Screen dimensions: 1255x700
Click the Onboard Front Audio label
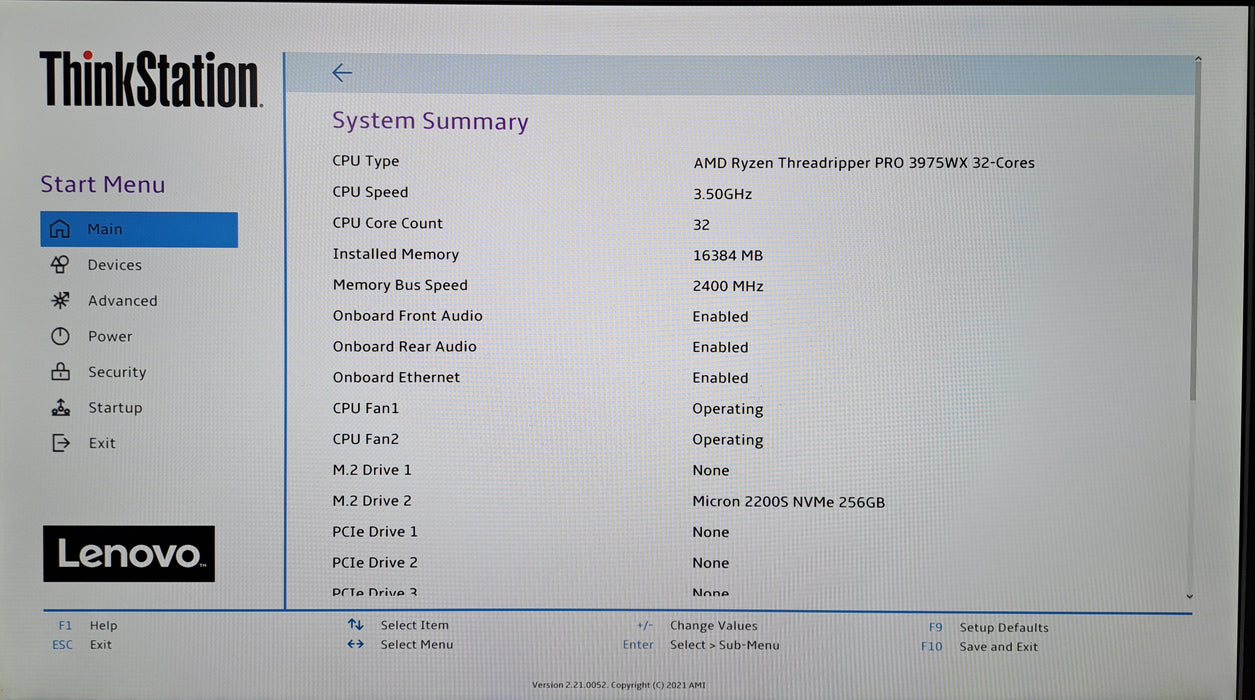click(x=408, y=316)
